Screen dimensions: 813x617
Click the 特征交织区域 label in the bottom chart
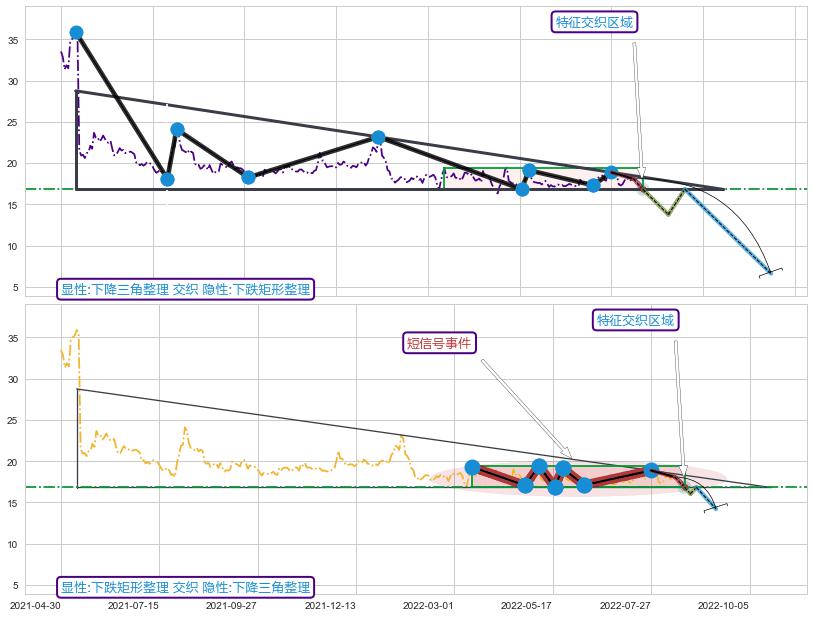tap(635, 320)
